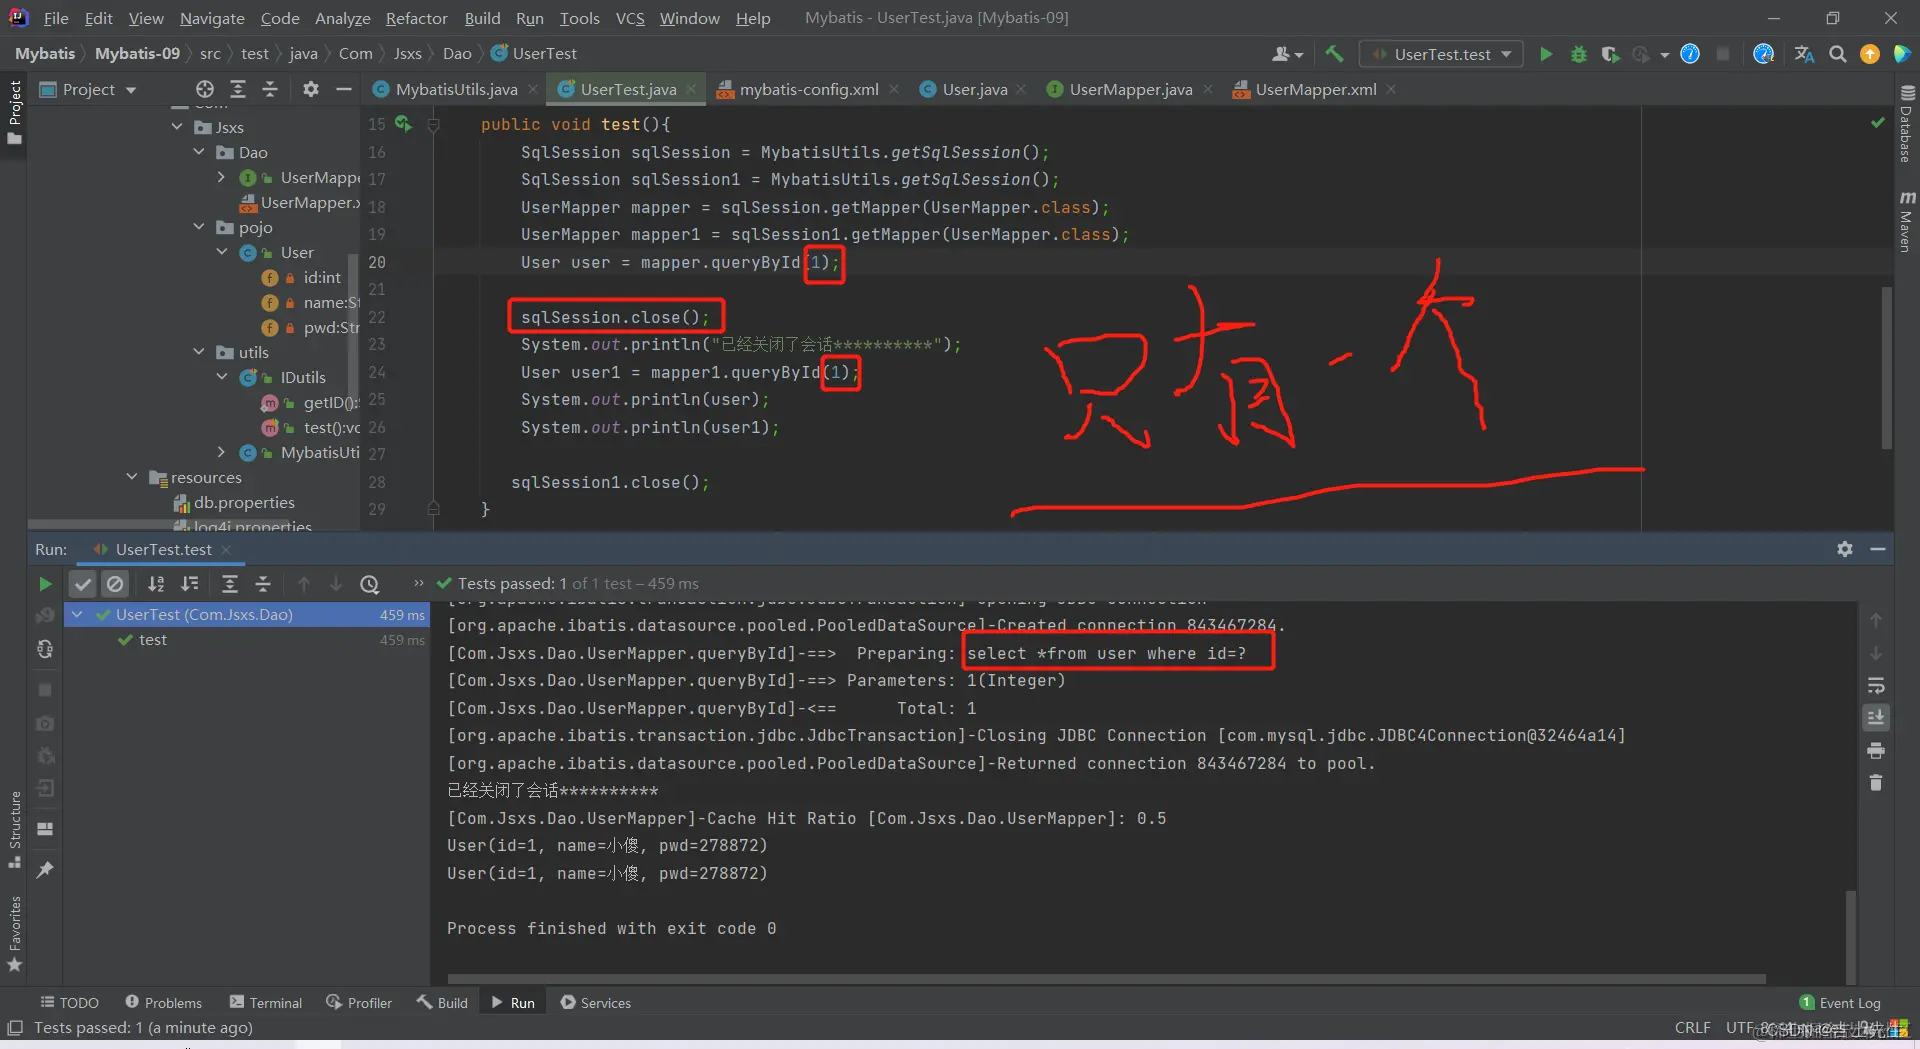Collapse UserTest node in test results
This screenshot has width=1920, height=1049.
coord(77,614)
